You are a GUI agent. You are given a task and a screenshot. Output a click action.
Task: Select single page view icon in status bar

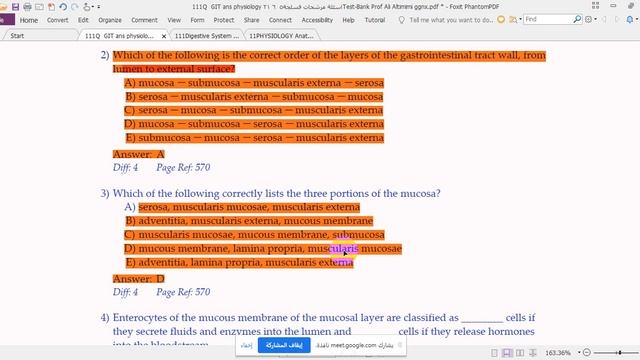(x=494, y=352)
